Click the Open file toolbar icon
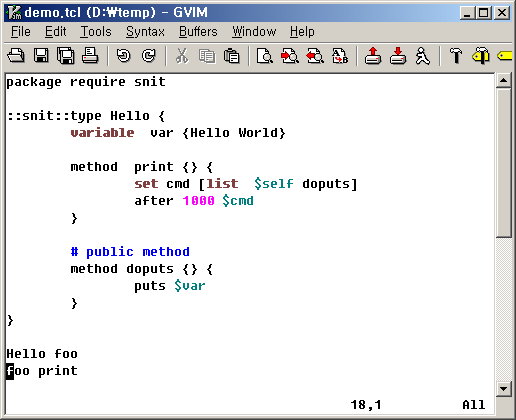Screen dimensions: 516x420 (16, 55)
